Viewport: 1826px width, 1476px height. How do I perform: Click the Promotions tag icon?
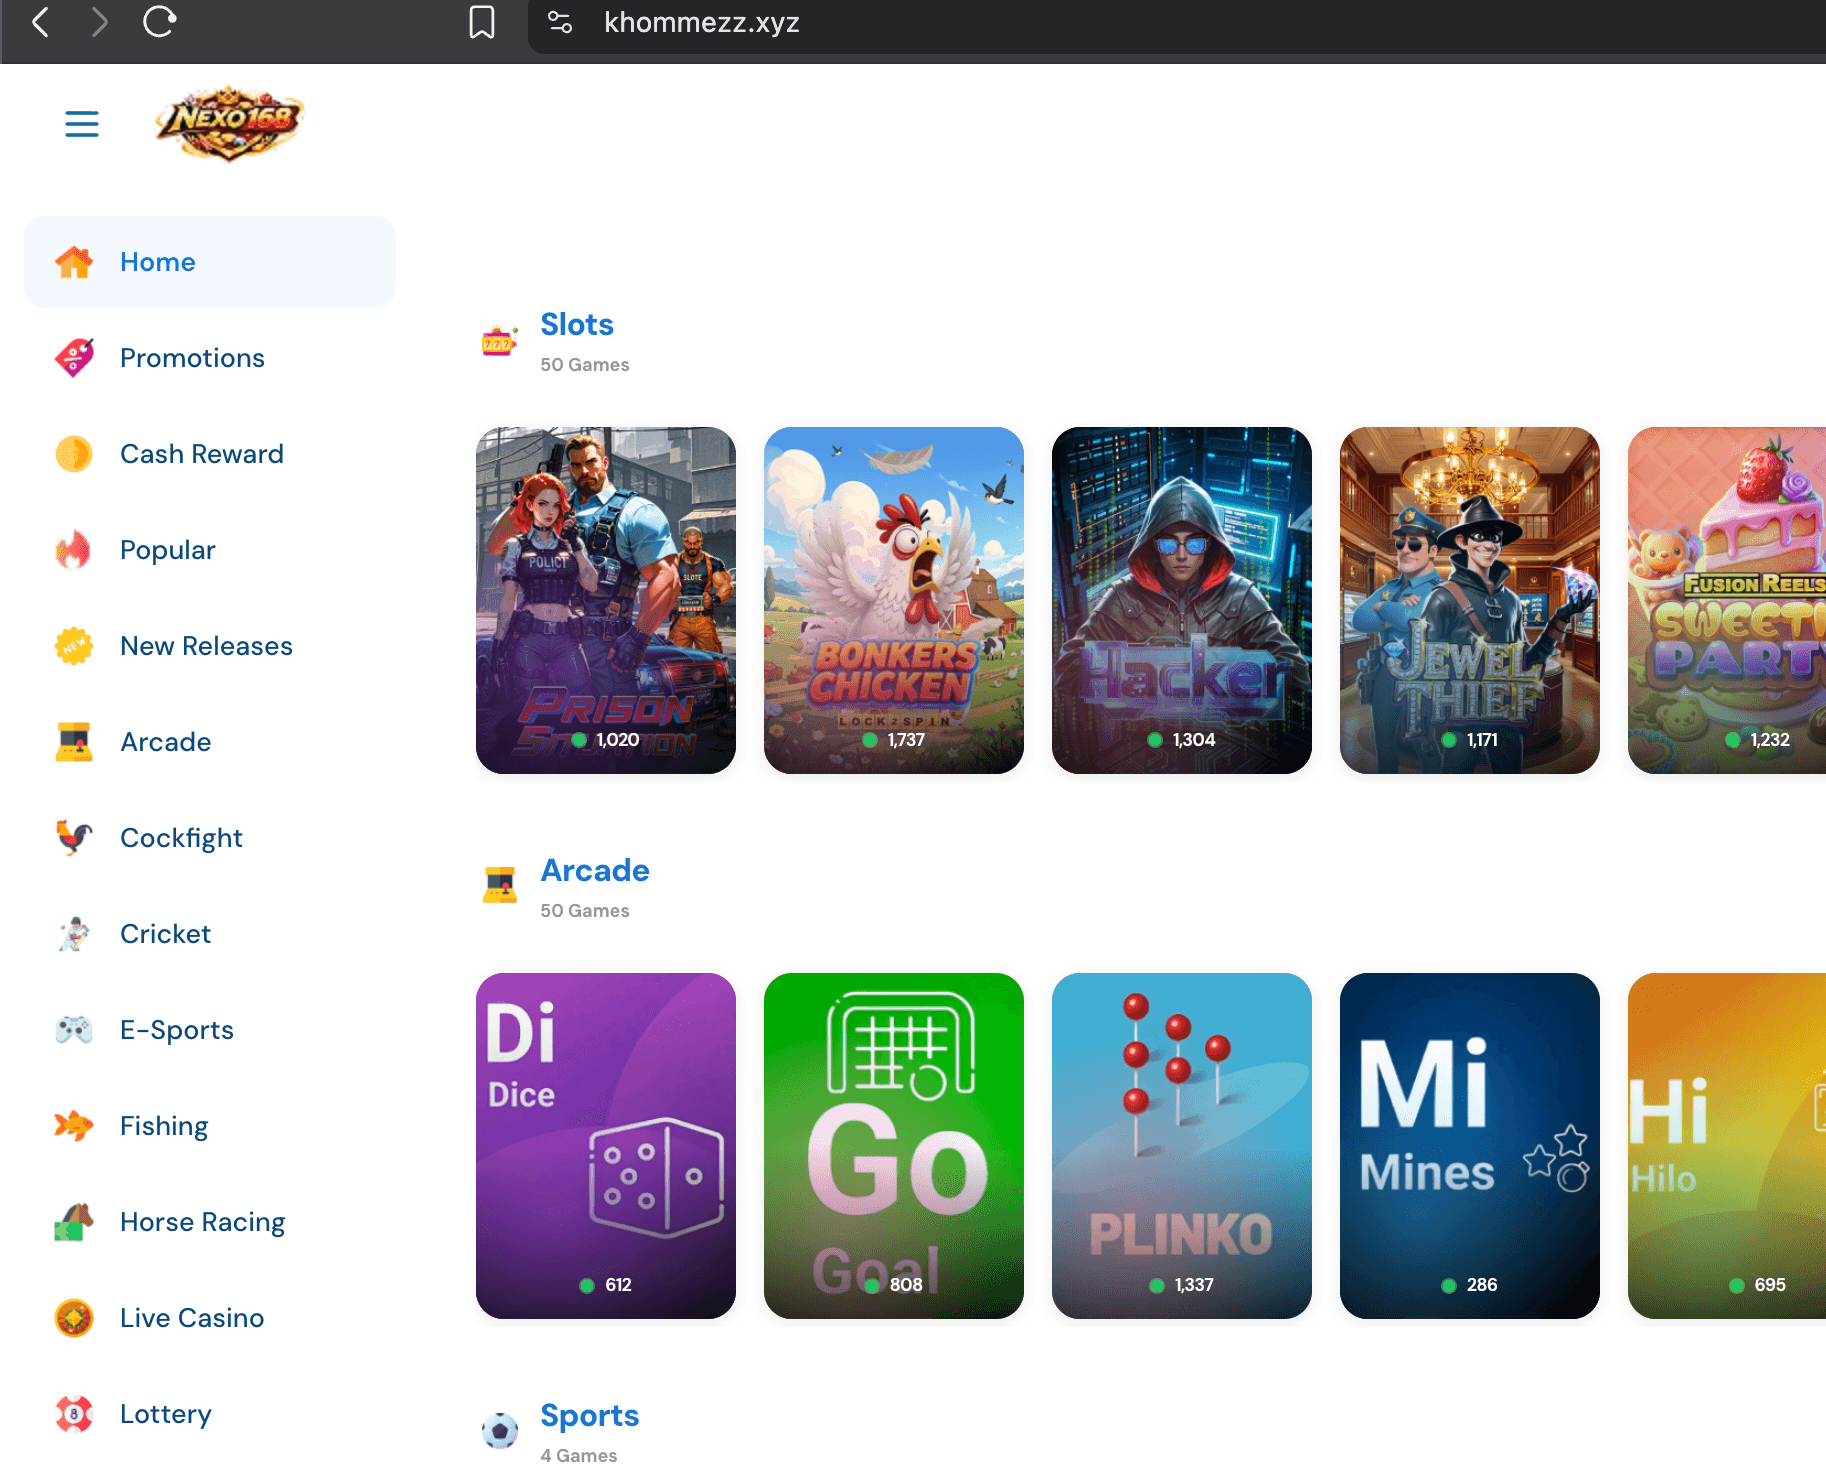[74, 358]
